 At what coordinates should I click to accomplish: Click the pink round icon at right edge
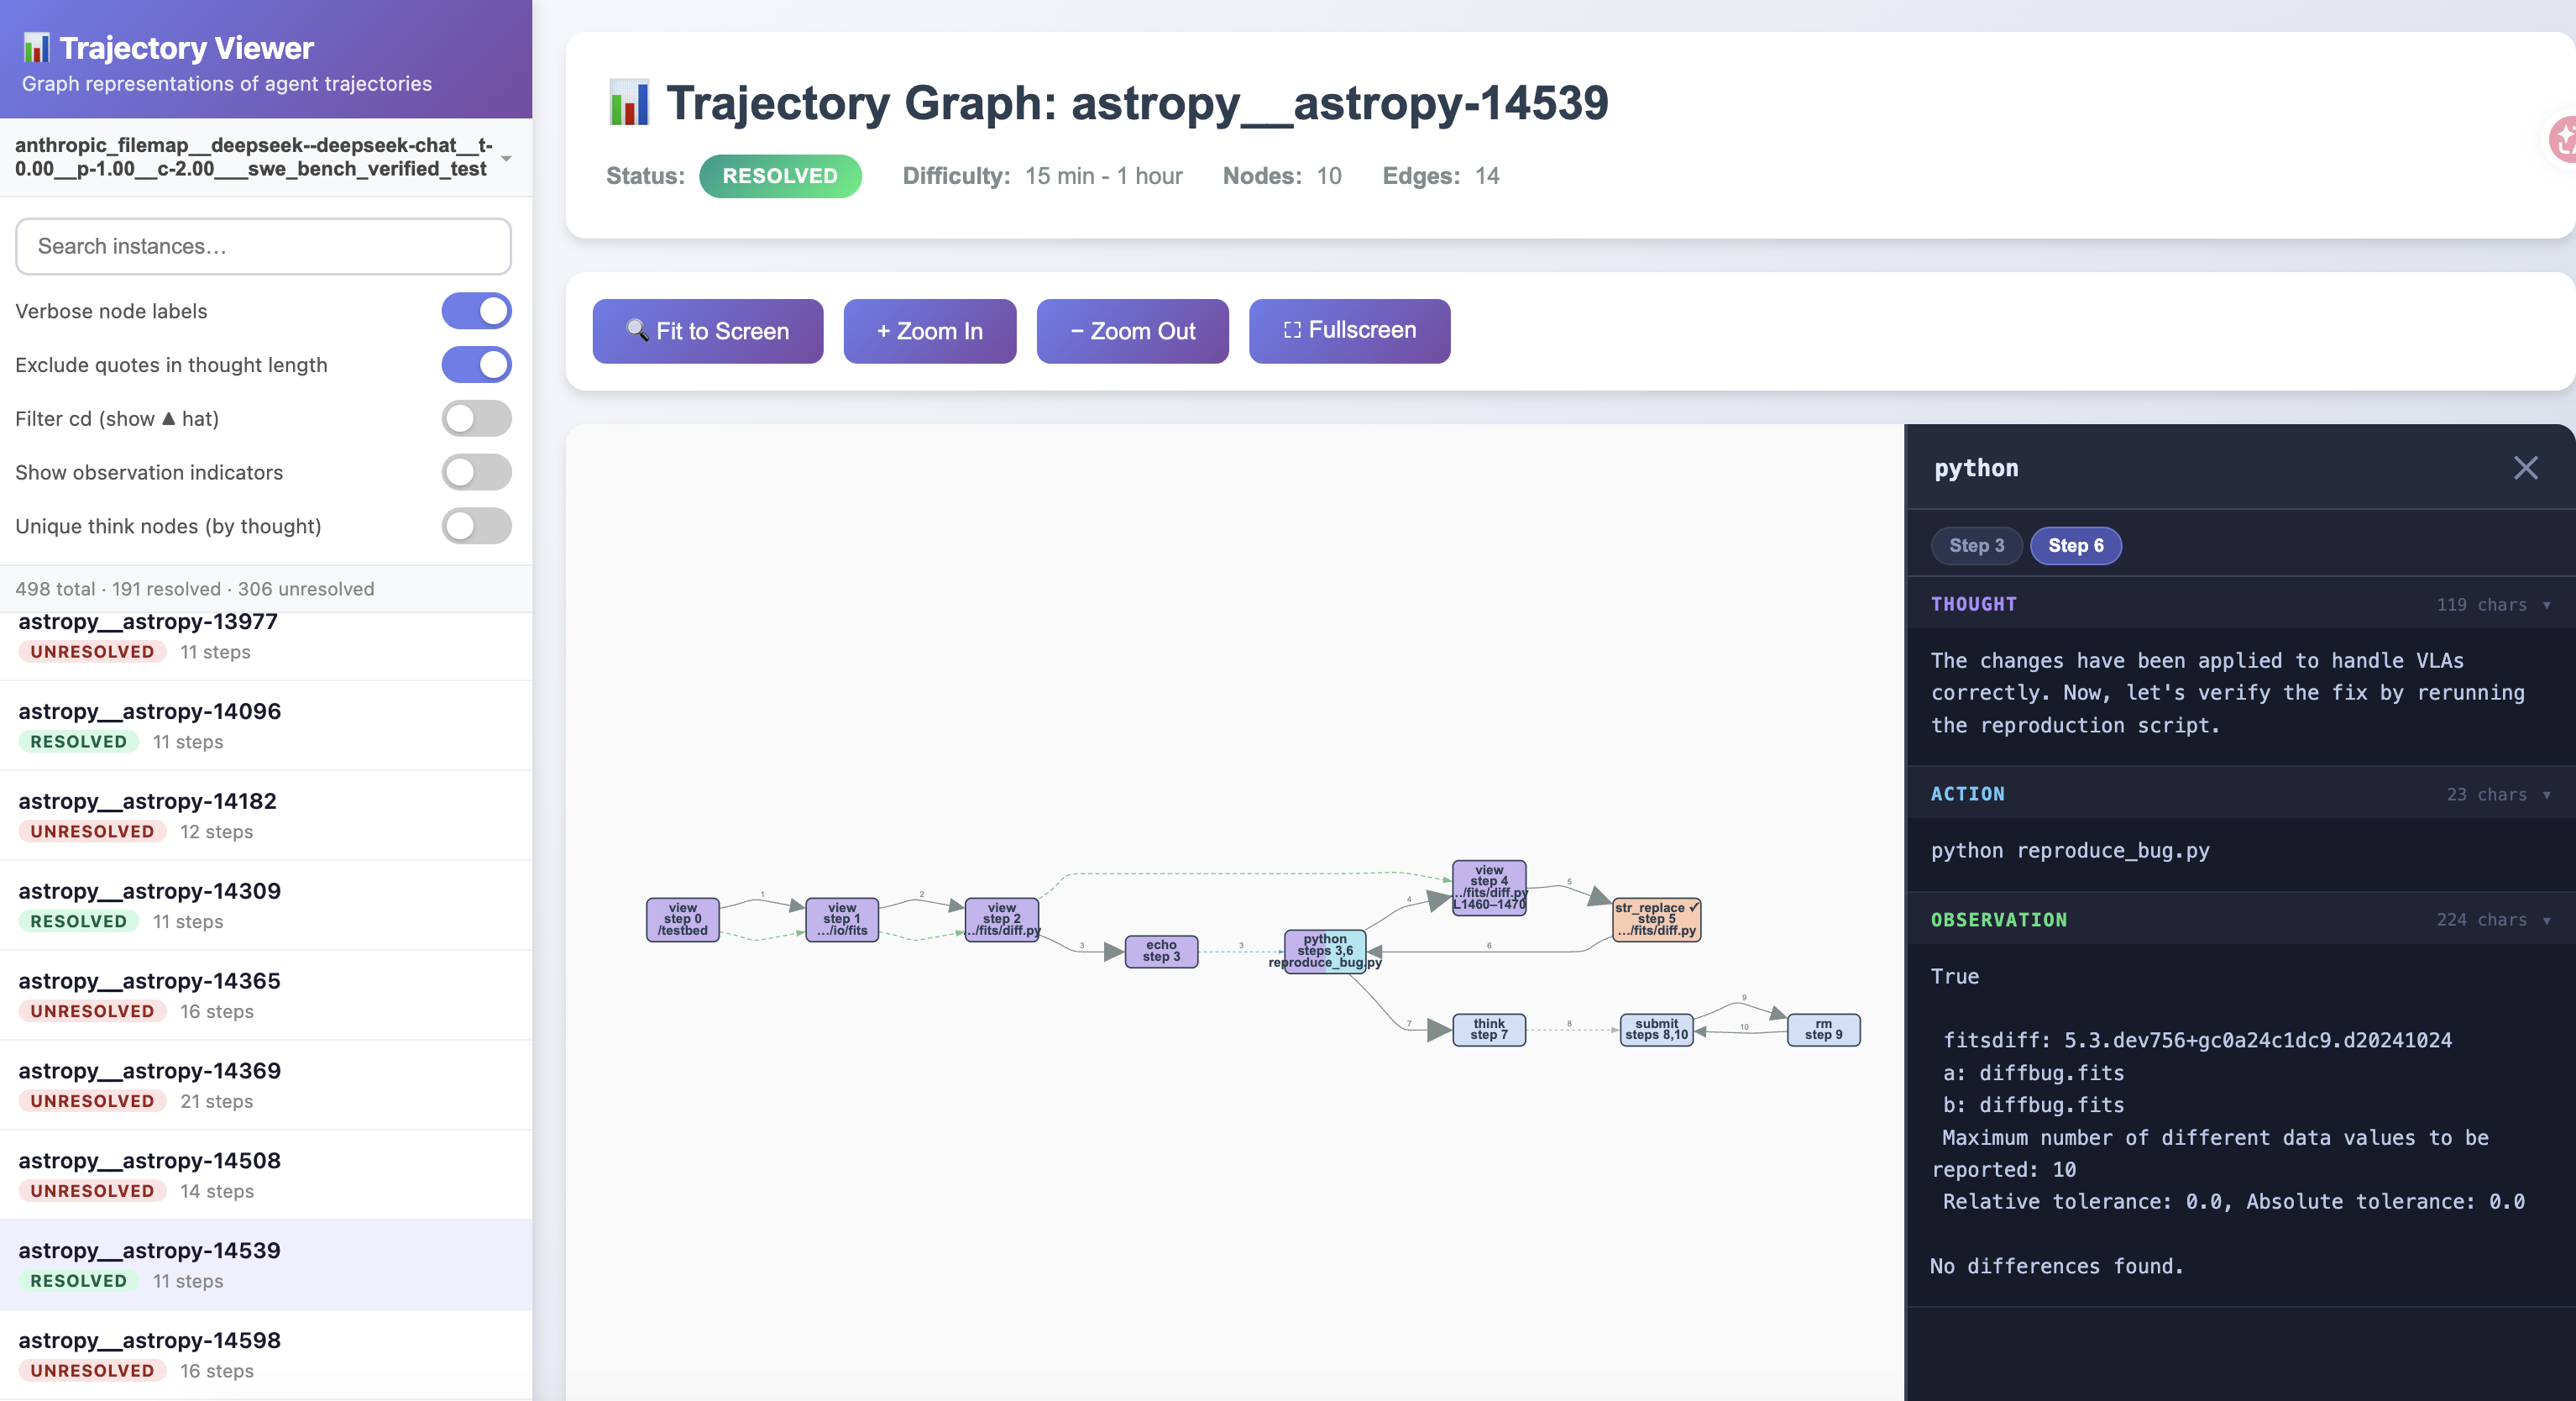(x=2562, y=139)
